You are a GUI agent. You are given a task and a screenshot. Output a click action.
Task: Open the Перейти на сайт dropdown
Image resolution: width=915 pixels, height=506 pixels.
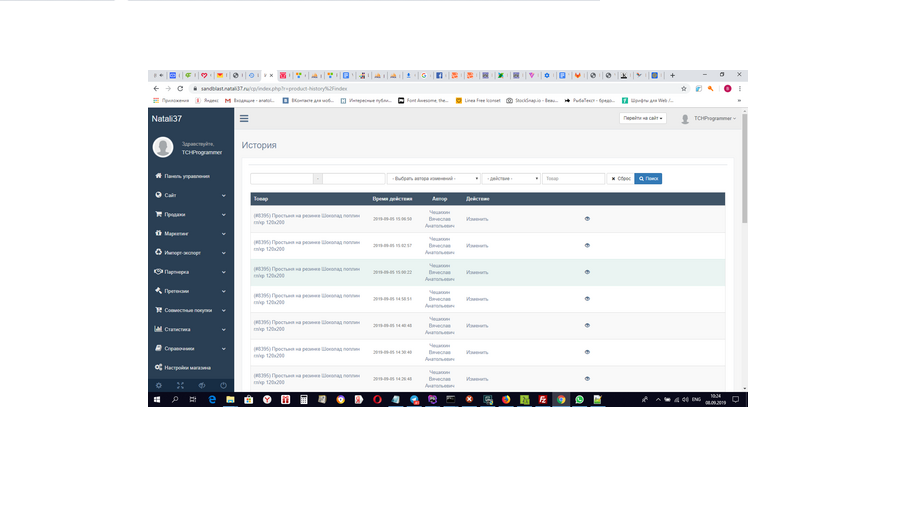pyautogui.click(x=642, y=118)
